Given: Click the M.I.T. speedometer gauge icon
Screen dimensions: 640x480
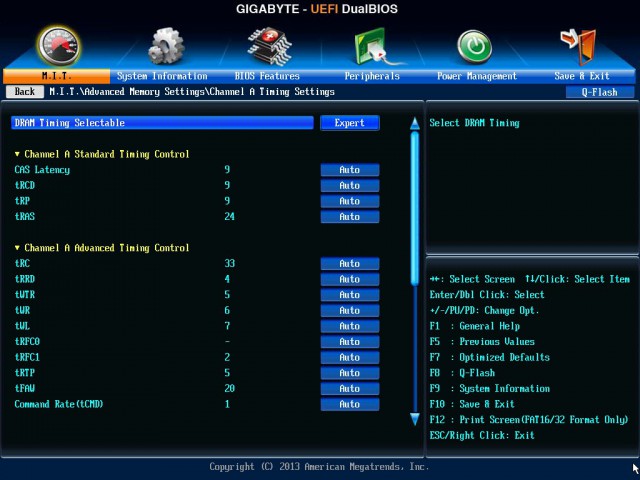Looking at the screenshot, I should [58, 46].
